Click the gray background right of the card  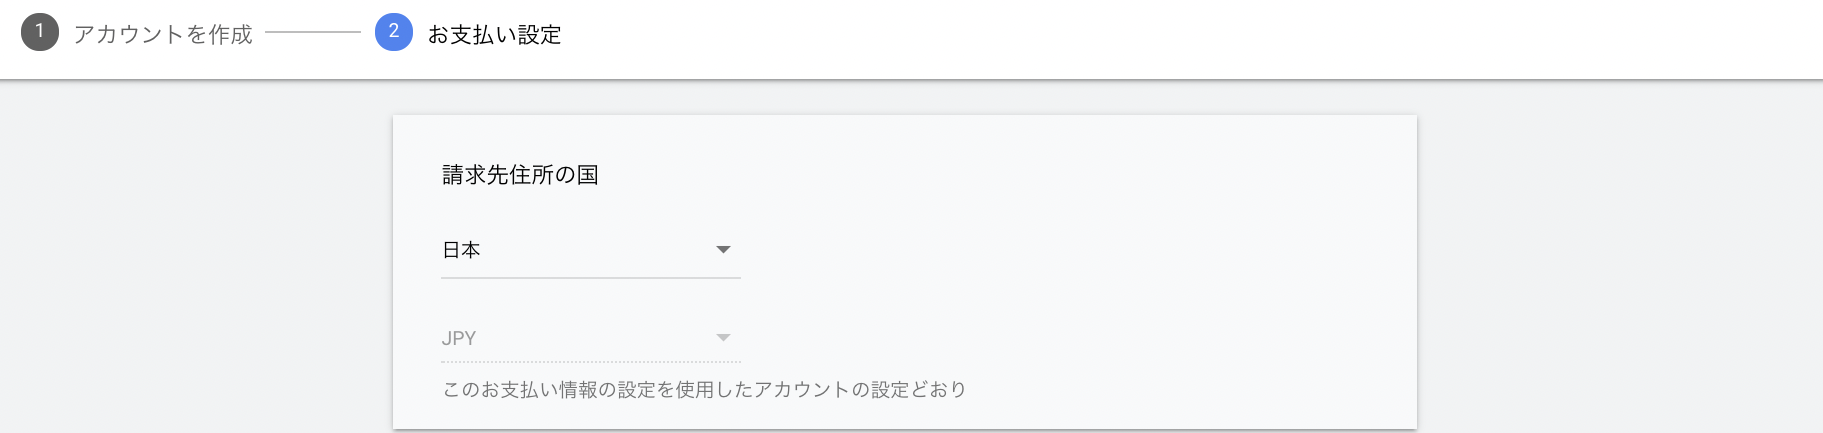point(1620,260)
